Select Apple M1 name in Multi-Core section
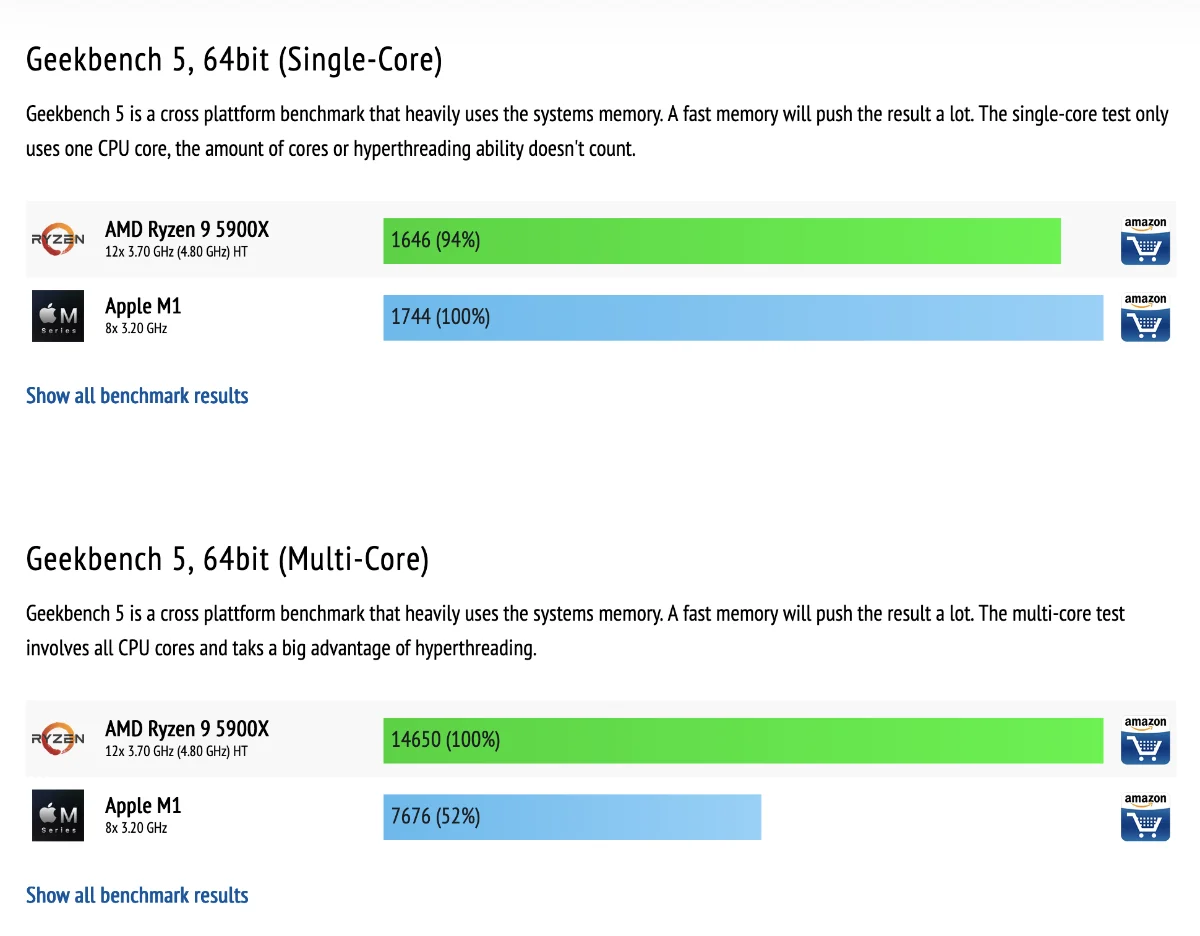Viewport: 1200px width, 936px height. (143, 805)
